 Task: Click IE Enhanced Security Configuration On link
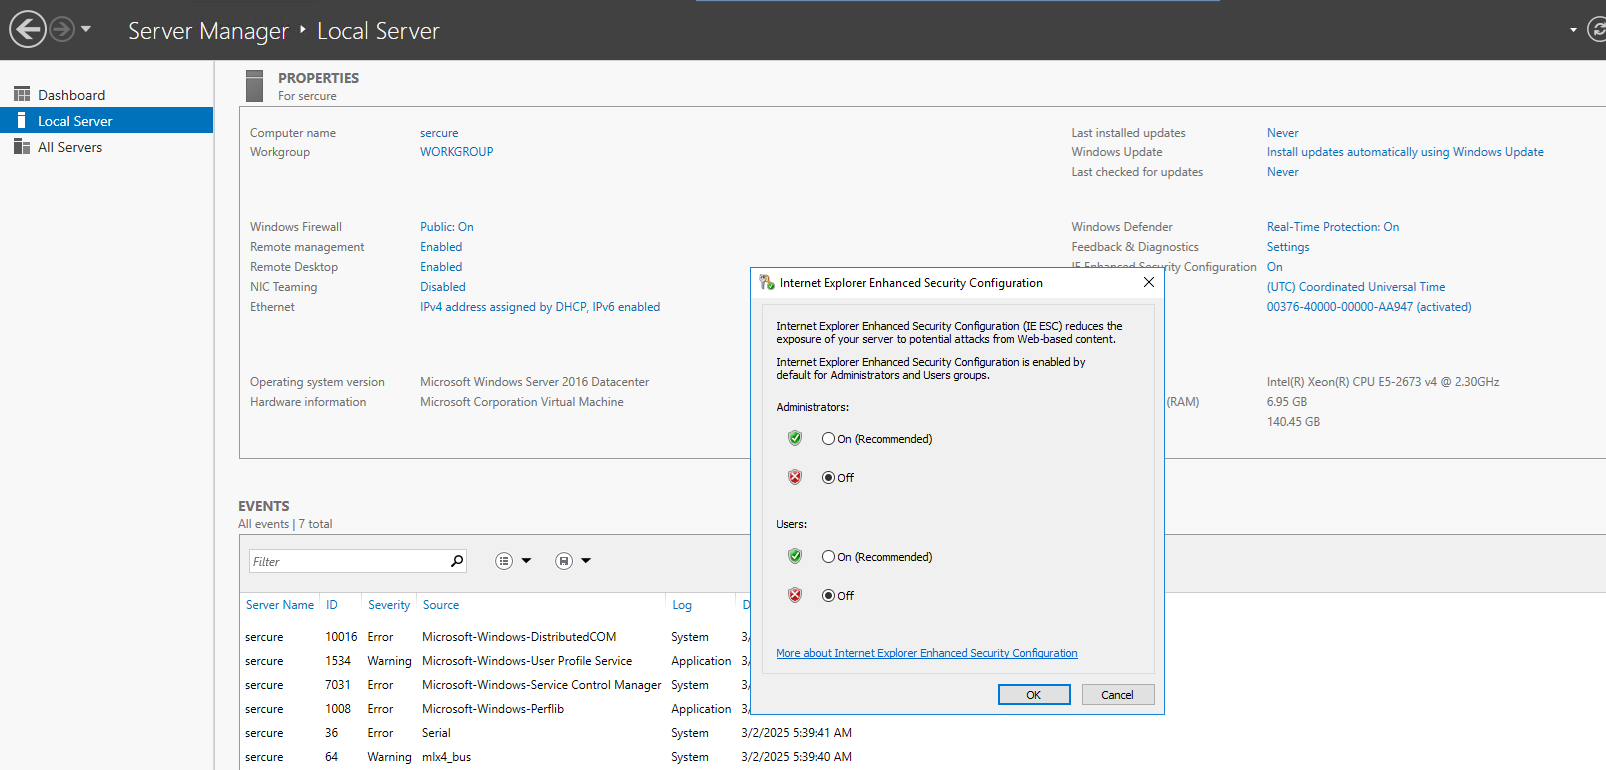[x=1275, y=267]
